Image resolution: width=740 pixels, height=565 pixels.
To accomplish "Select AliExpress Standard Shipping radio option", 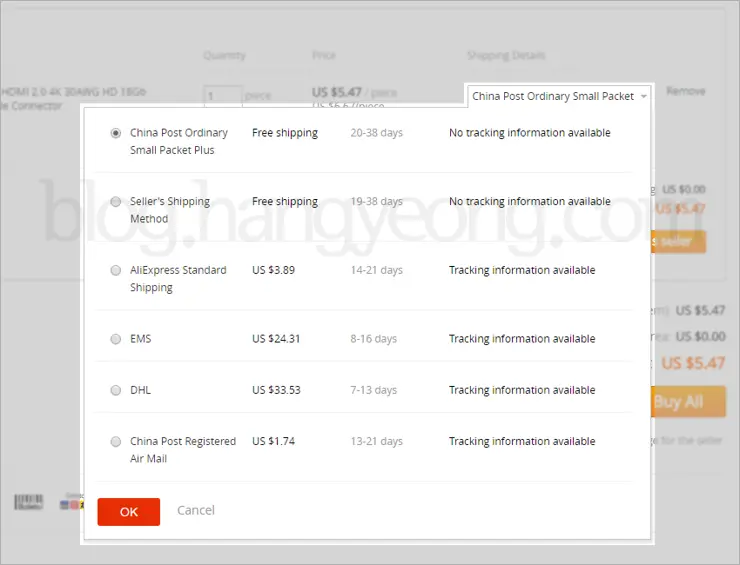I will pyautogui.click(x=116, y=270).
